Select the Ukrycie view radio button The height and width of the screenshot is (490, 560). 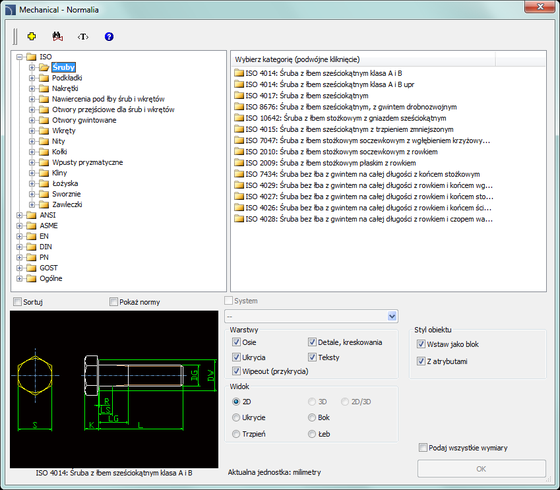236,418
